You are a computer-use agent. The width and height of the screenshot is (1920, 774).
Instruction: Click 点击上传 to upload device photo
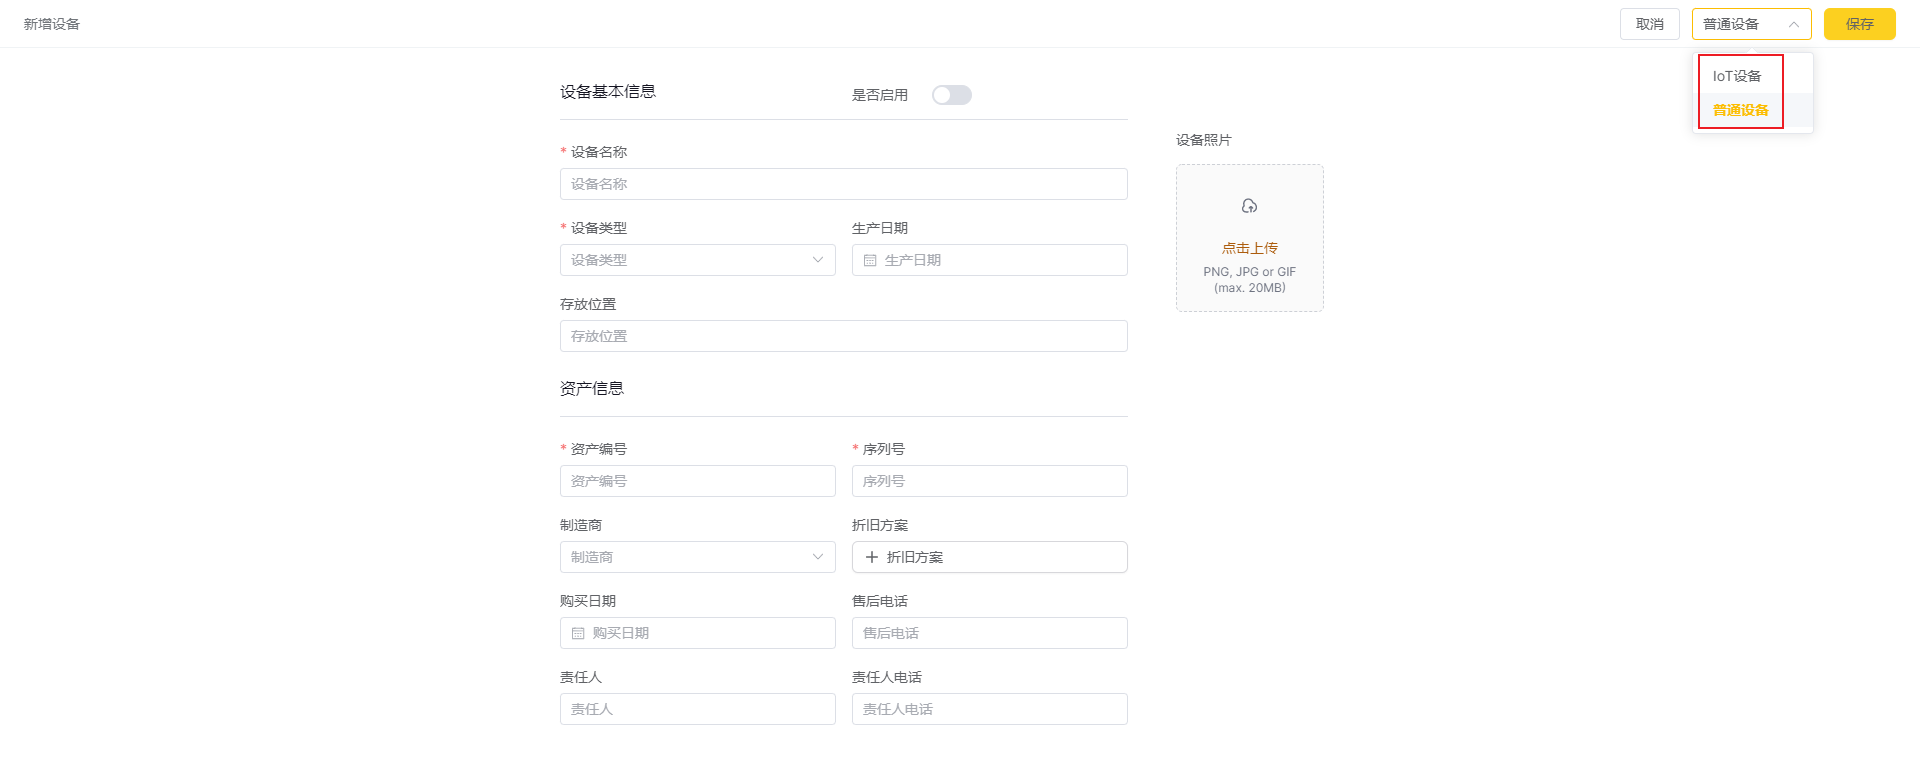[x=1250, y=248]
